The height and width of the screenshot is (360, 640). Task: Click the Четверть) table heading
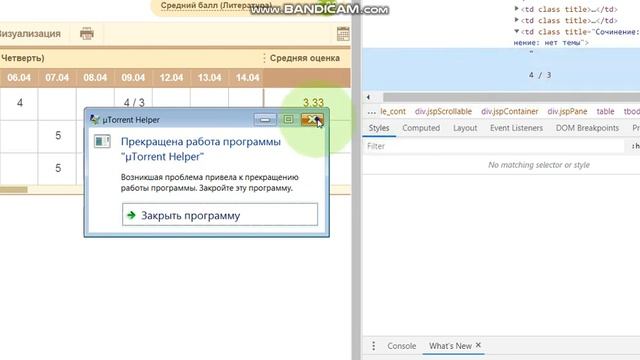click(22, 58)
